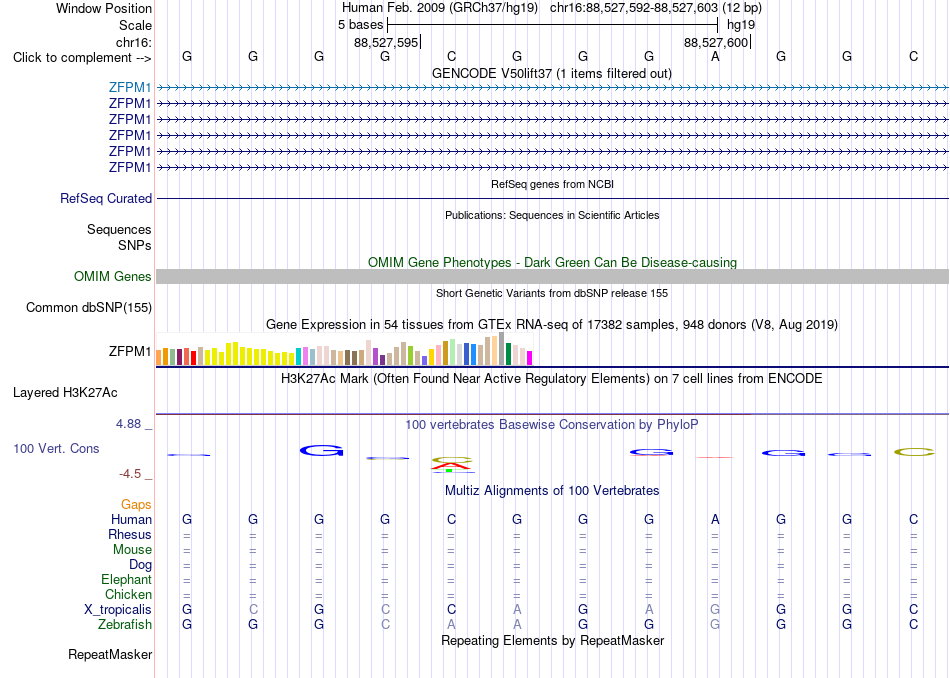Screen dimensions: 950x678
Task: Click the 'RefSeq genes from NCBI' title
Action: (552, 184)
